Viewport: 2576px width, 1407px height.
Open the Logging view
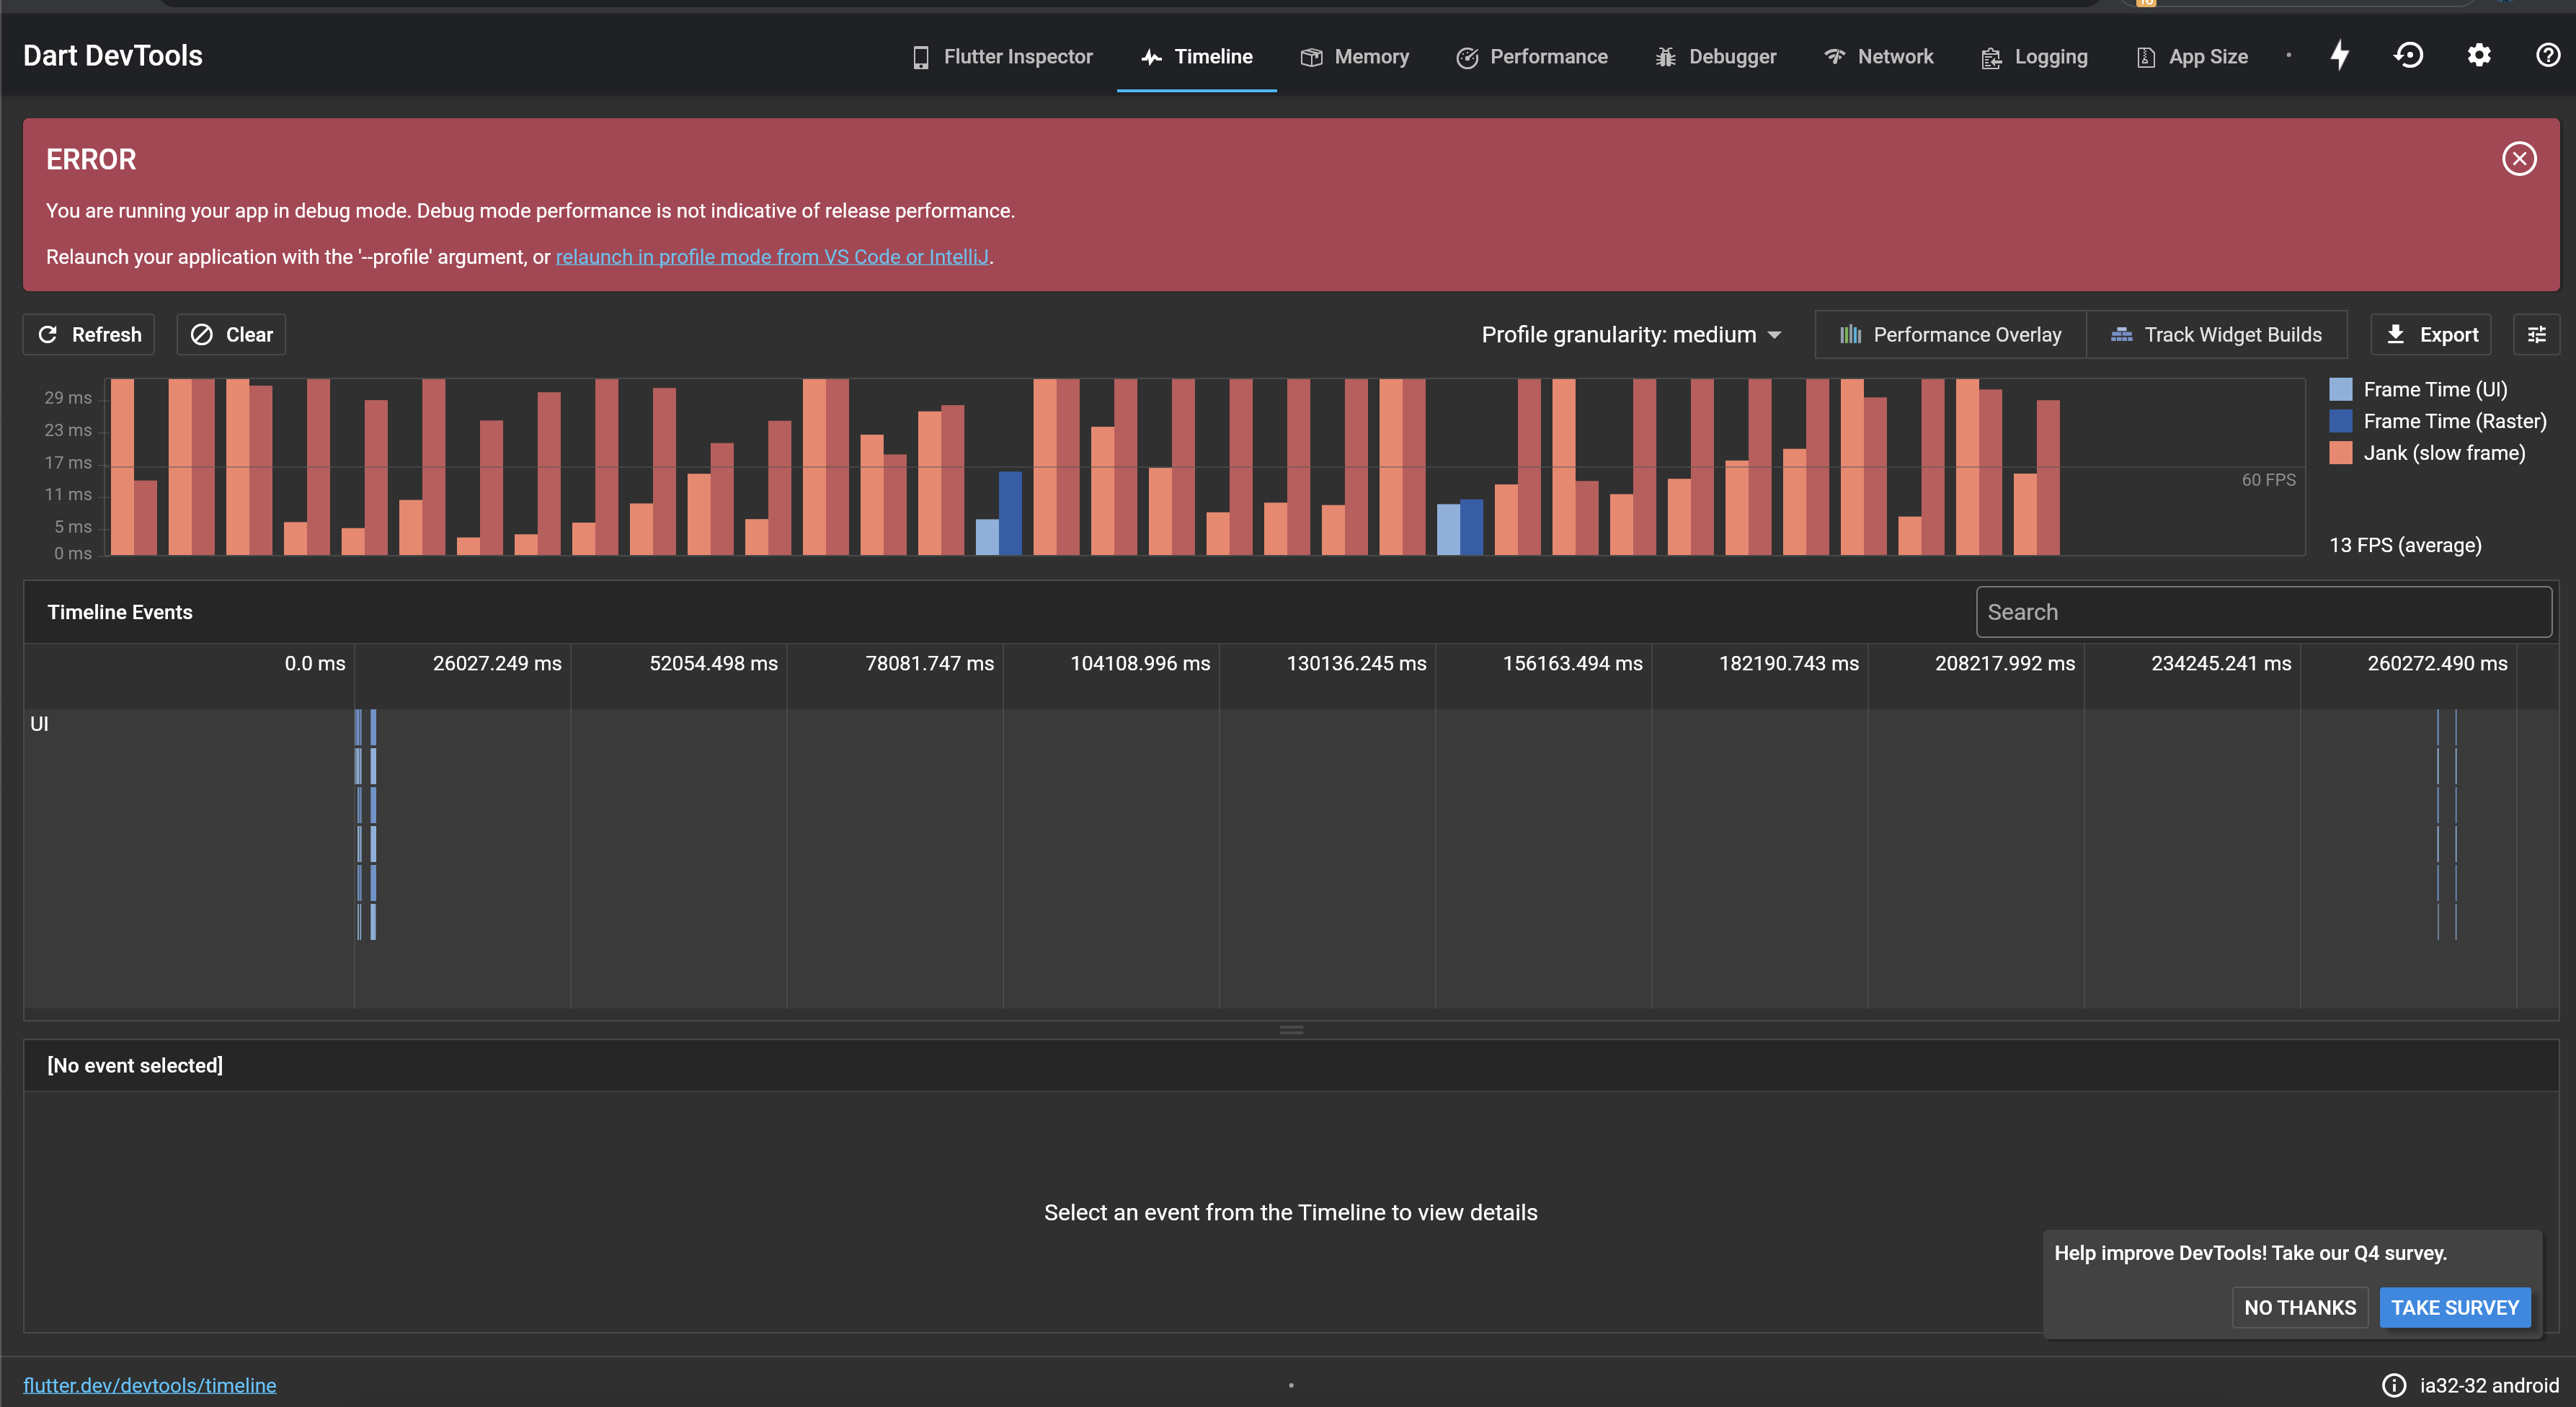tap(2033, 56)
